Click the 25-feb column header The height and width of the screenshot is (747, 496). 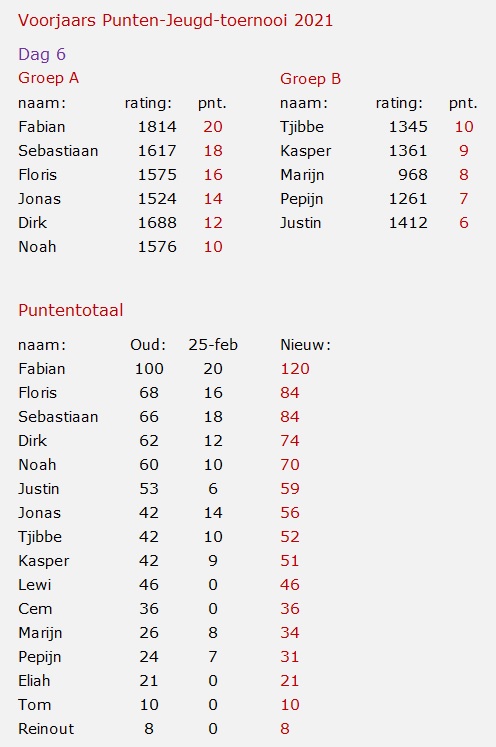pyautogui.click(x=213, y=344)
